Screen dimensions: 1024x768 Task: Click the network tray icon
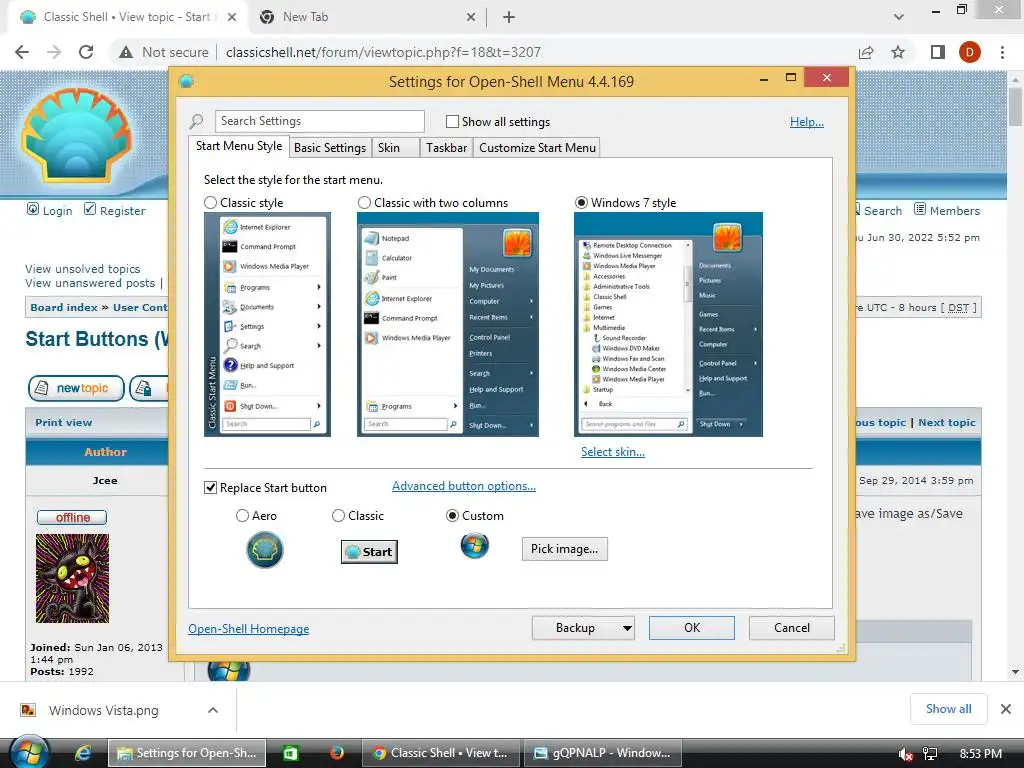tap(930, 754)
